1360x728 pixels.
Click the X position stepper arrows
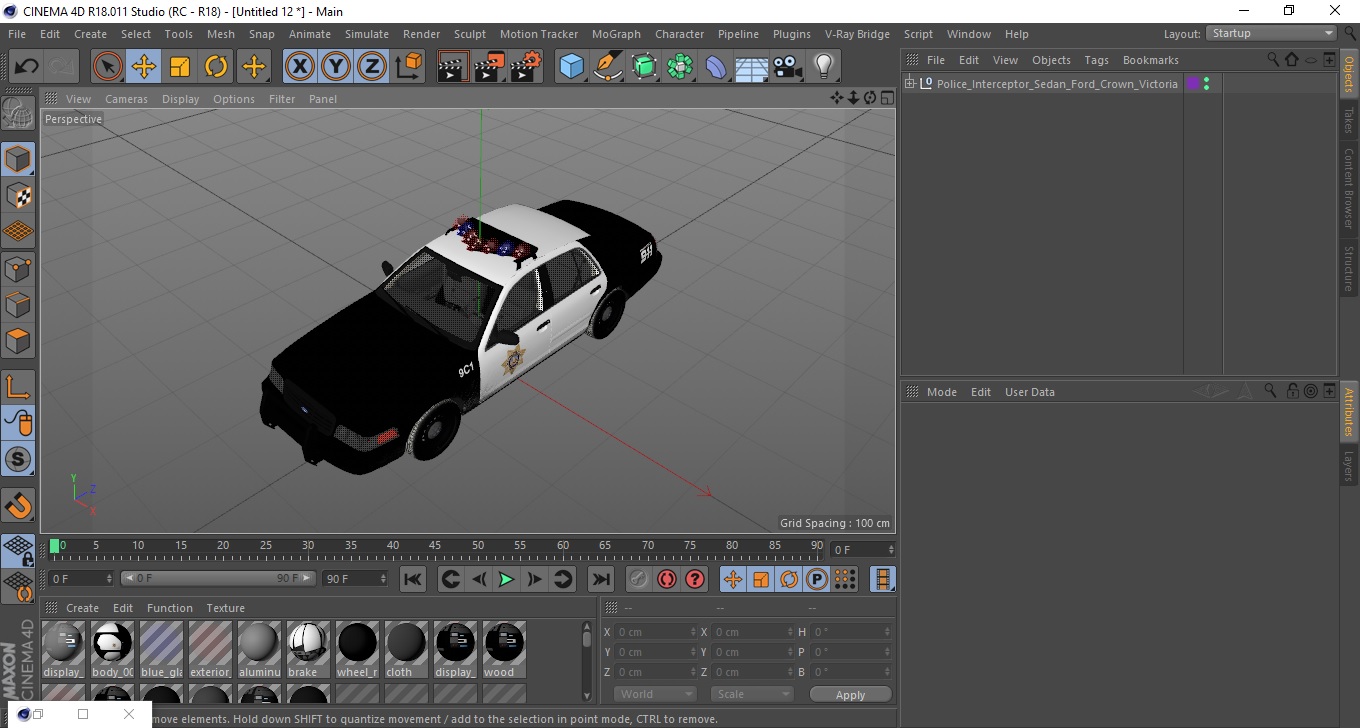694,632
